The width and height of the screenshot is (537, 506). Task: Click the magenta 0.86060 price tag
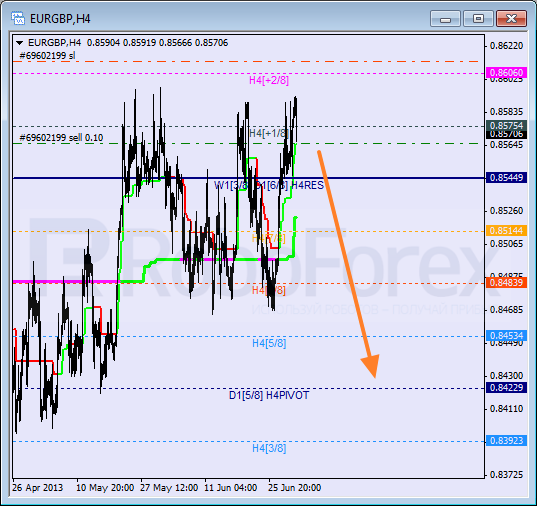(506, 73)
